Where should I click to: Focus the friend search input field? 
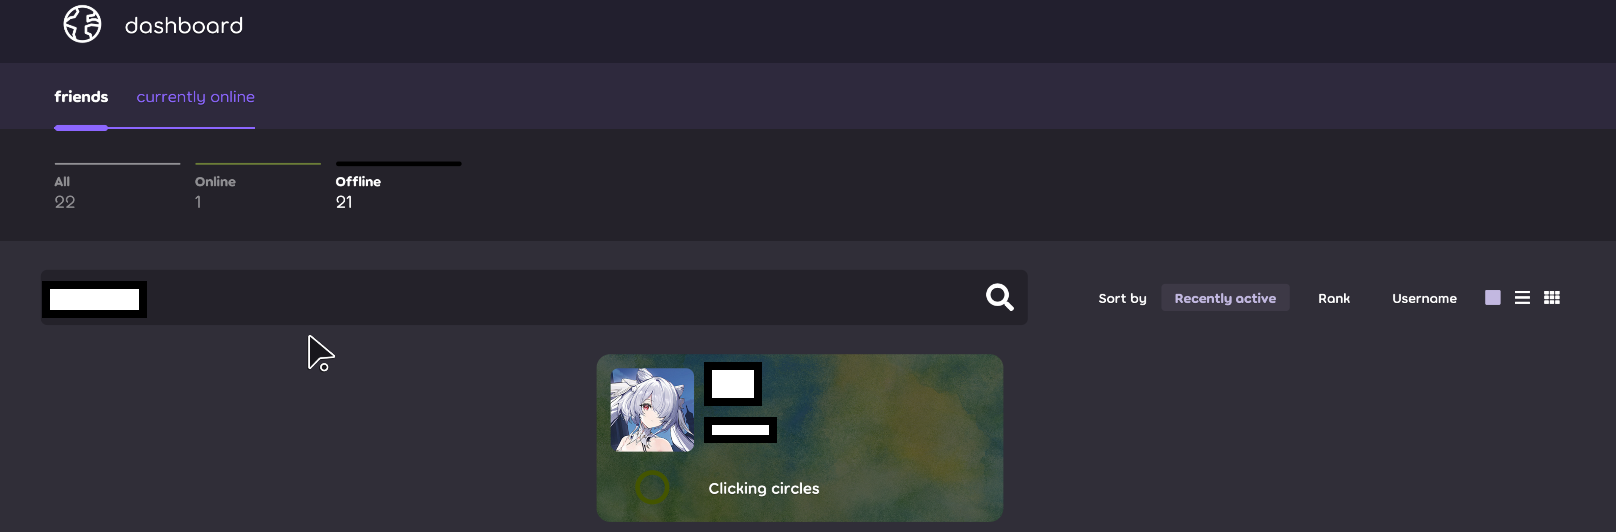coord(534,297)
